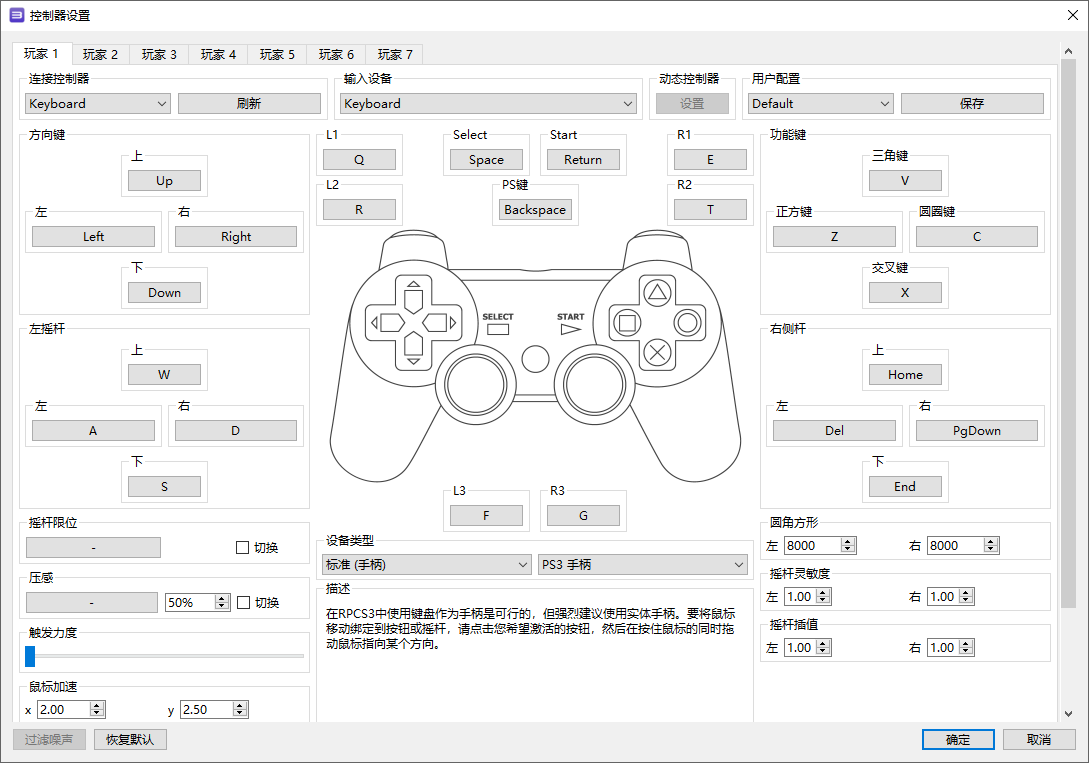The image size is (1089, 763).
Task: Click the SELECT button on controller image
Action: 498,330
